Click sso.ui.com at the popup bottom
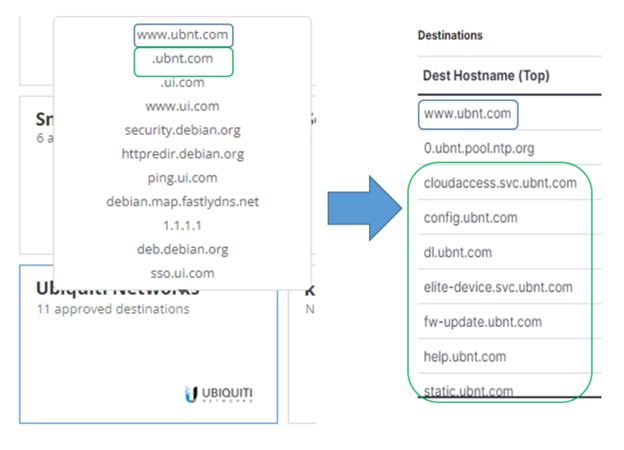 [x=183, y=273]
